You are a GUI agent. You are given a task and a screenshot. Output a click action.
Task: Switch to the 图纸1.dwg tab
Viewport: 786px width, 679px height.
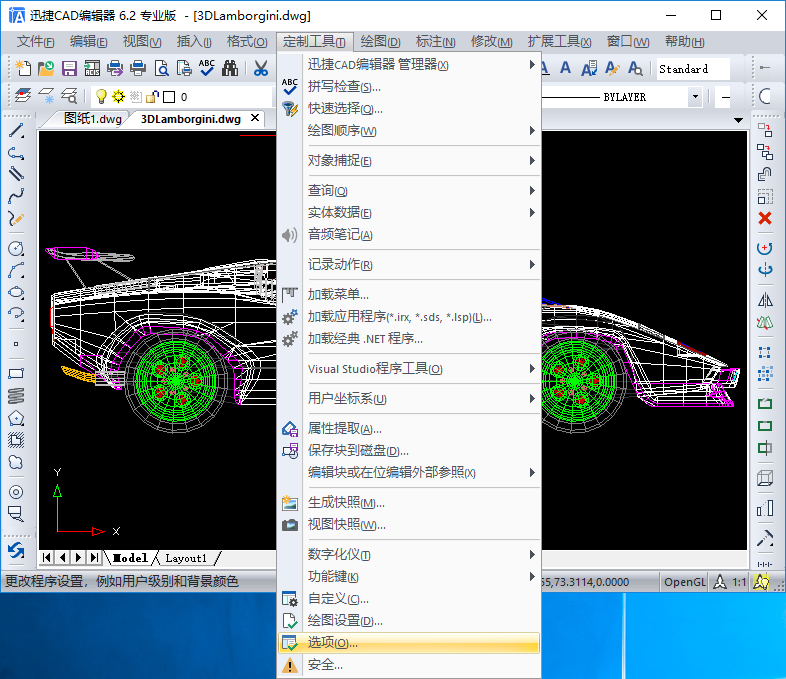pyautogui.click(x=93, y=119)
